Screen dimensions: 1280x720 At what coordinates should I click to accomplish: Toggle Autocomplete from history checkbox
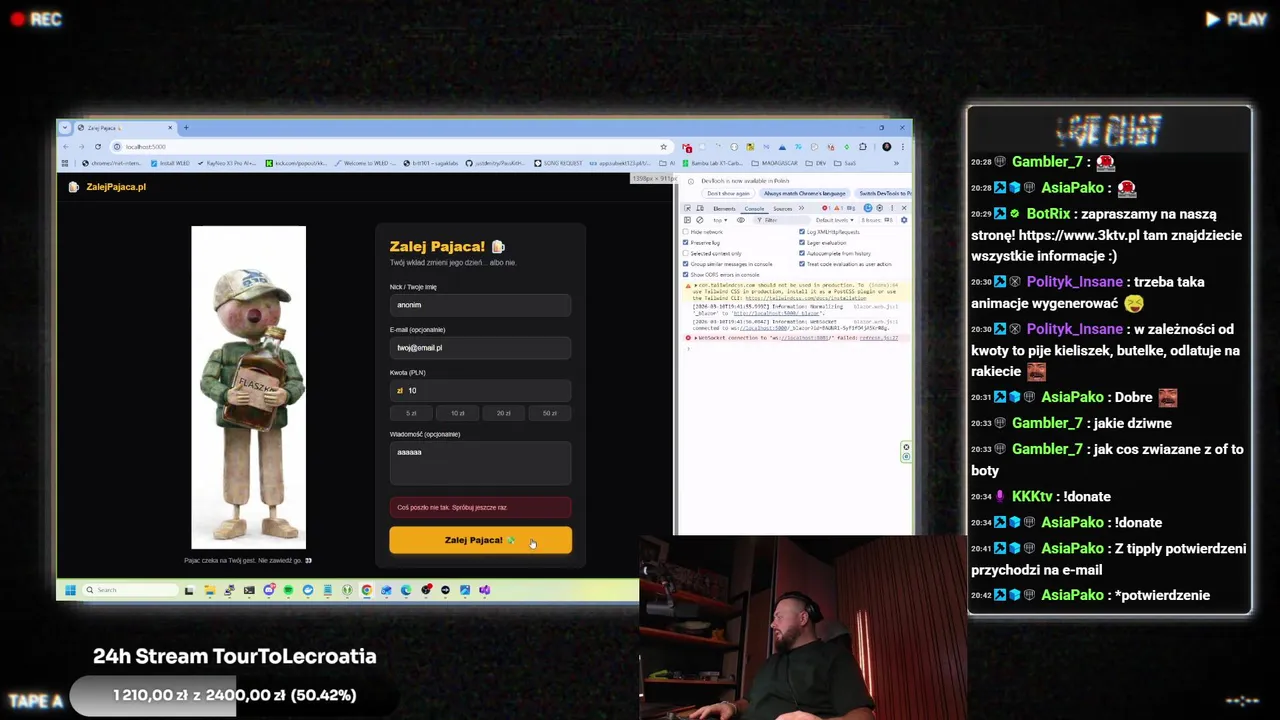(x=802, y=253)
